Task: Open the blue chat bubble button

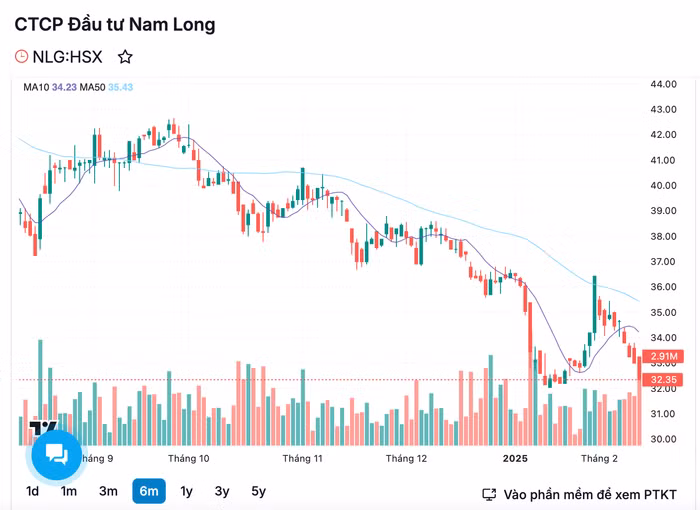Action: 56,456
